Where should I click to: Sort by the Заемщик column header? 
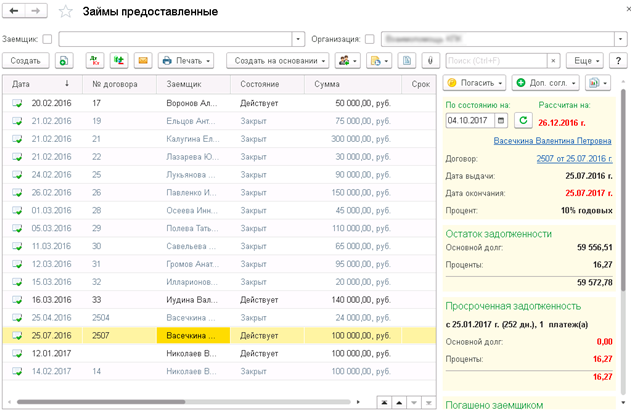[x=194, y=84]
